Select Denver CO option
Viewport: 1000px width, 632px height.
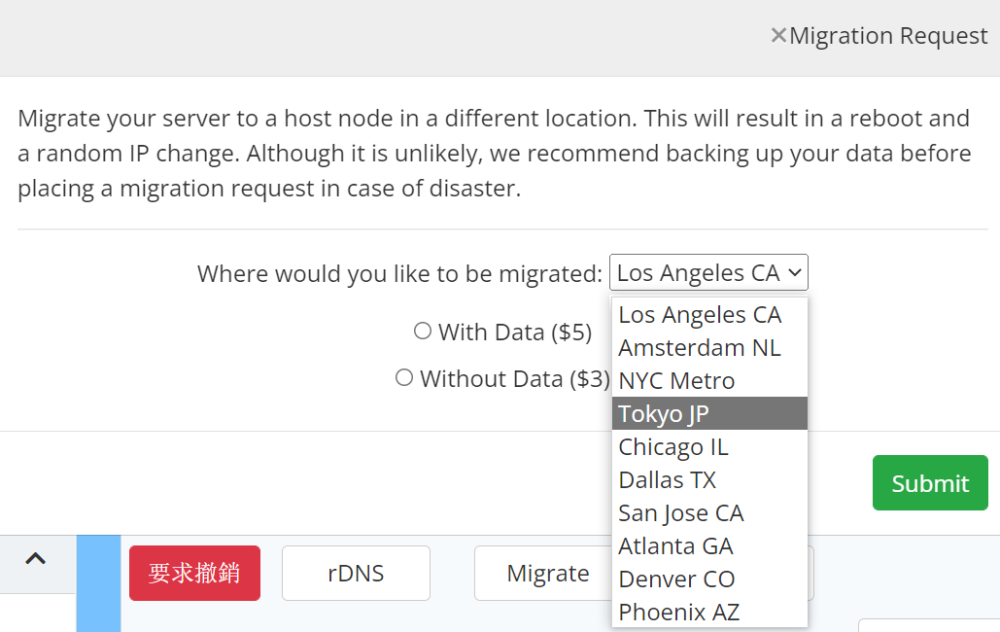(709, 579)
